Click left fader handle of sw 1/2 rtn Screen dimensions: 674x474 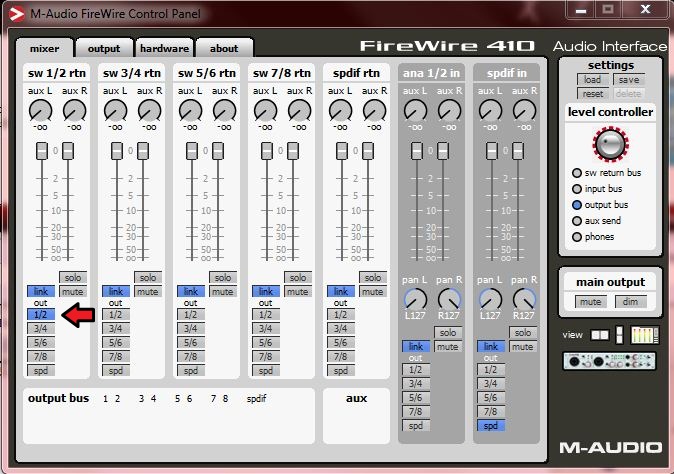coord(42,151)
